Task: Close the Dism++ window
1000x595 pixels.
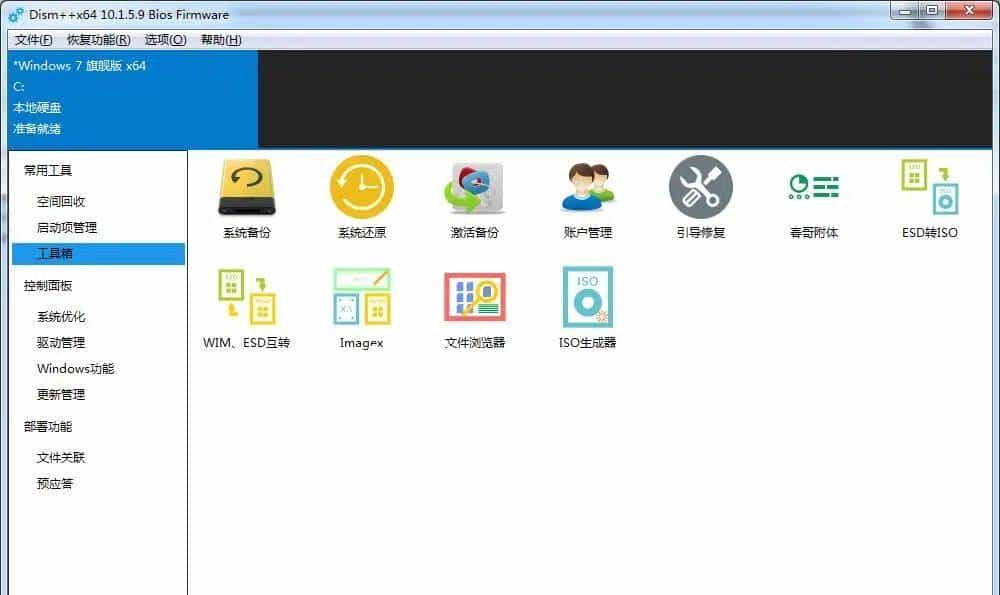Action: coord(969,11)
